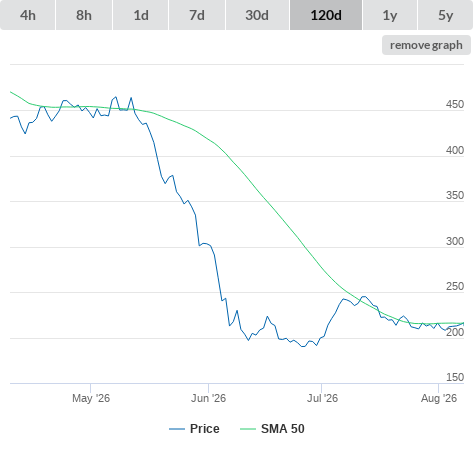
Task: Click the blue Price legend line marker
Action: click(177, 429)
